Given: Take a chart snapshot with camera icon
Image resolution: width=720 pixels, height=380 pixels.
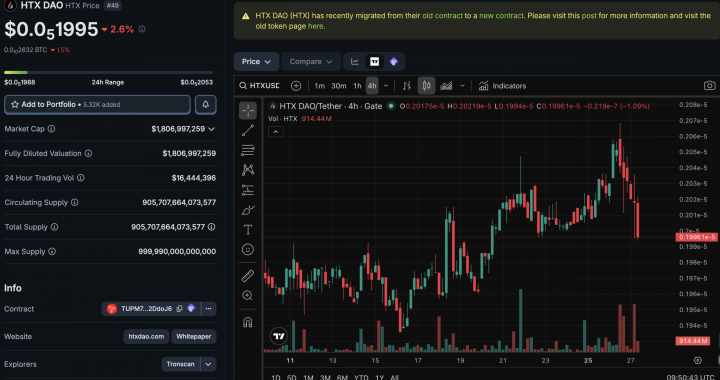Looking at the screenshot, I should tap(709, 86).
